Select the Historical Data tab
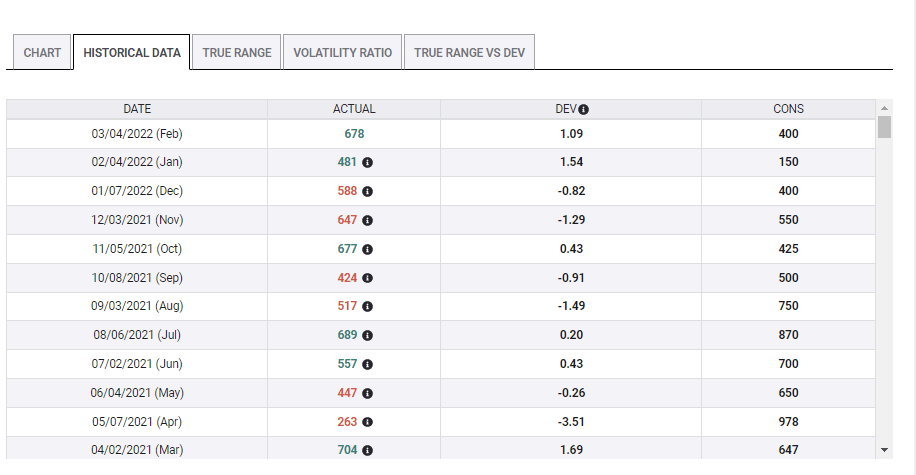Viewport: 916px width, 475px height. [132, 53]
